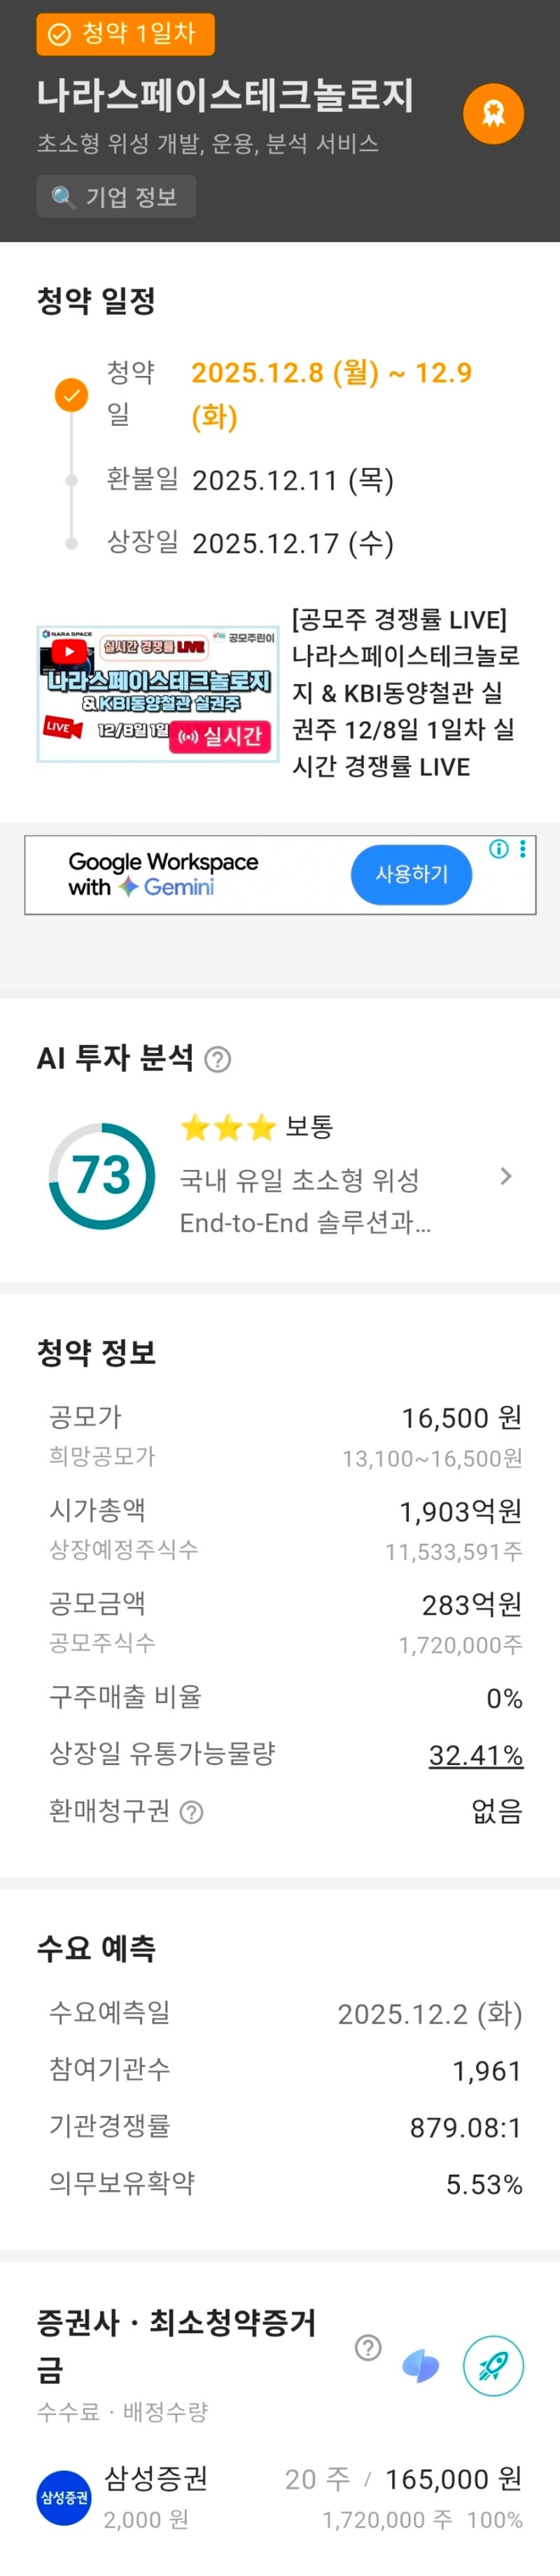Tap help icon next to AI 투자 분석
560x2576 pixels.
pos(218,1059)
